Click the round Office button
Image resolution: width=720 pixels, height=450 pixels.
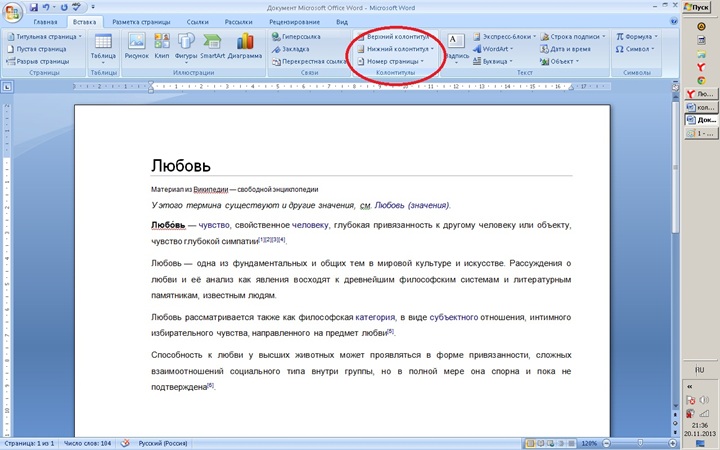[x=13, y=11]
